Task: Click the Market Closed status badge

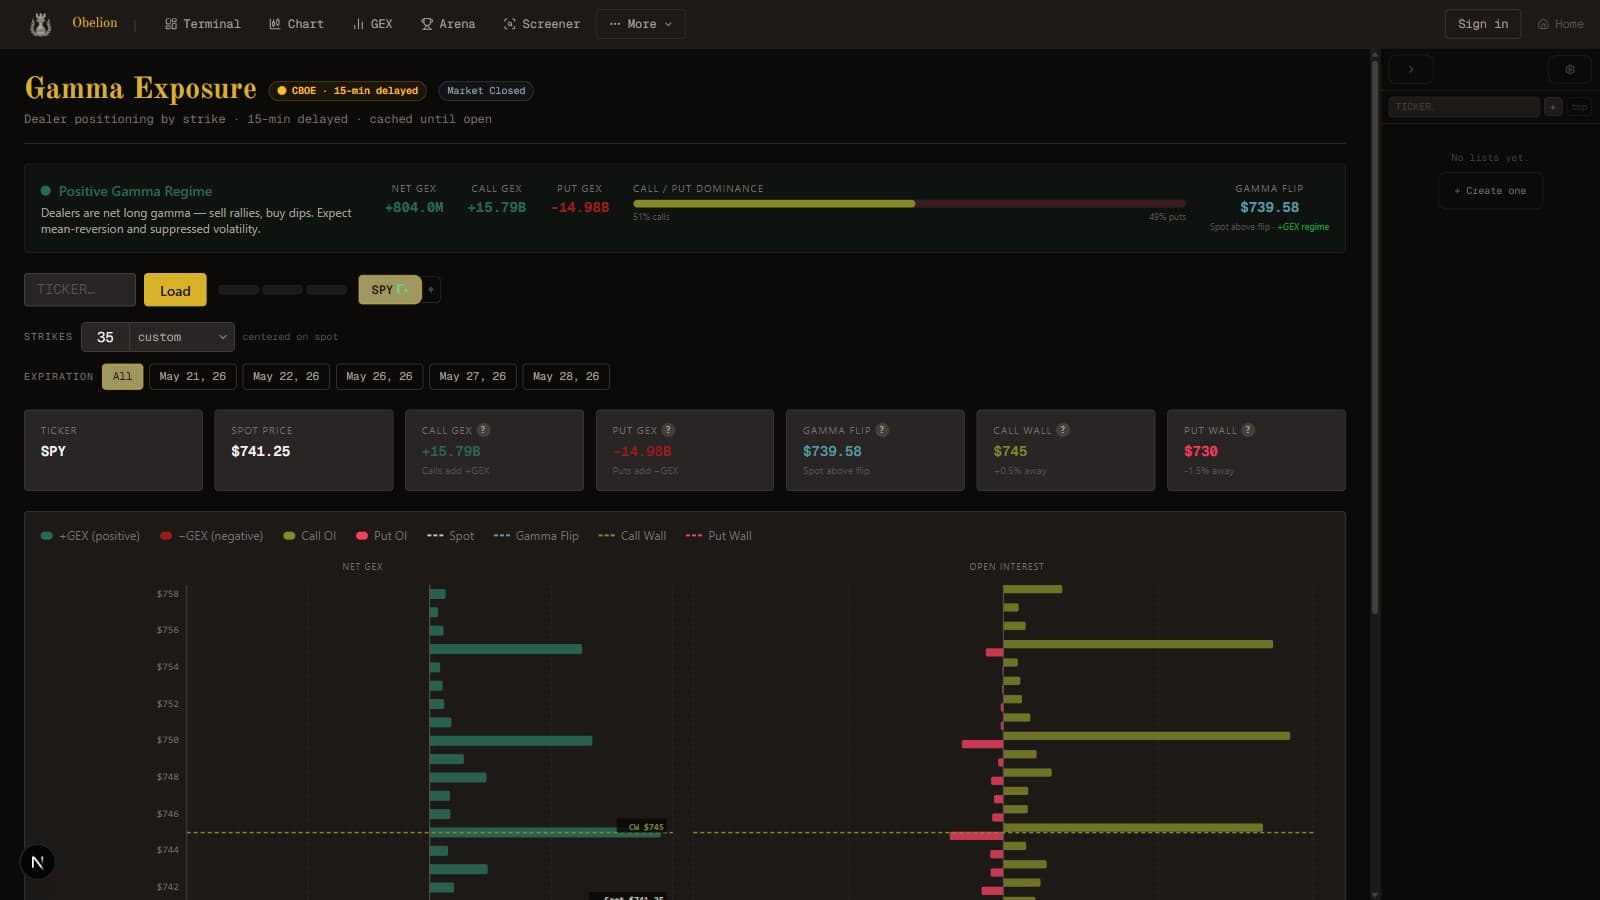Action: click(486, 91)
